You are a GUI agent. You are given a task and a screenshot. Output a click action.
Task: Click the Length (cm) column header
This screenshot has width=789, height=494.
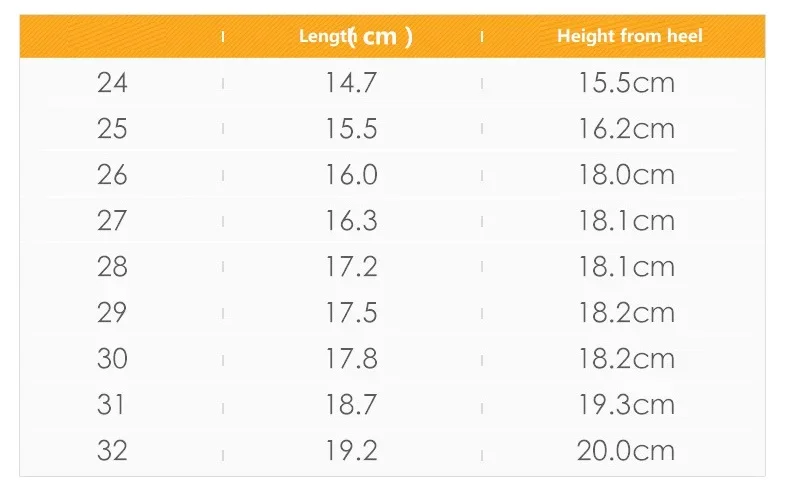click(x=355, y=36)
